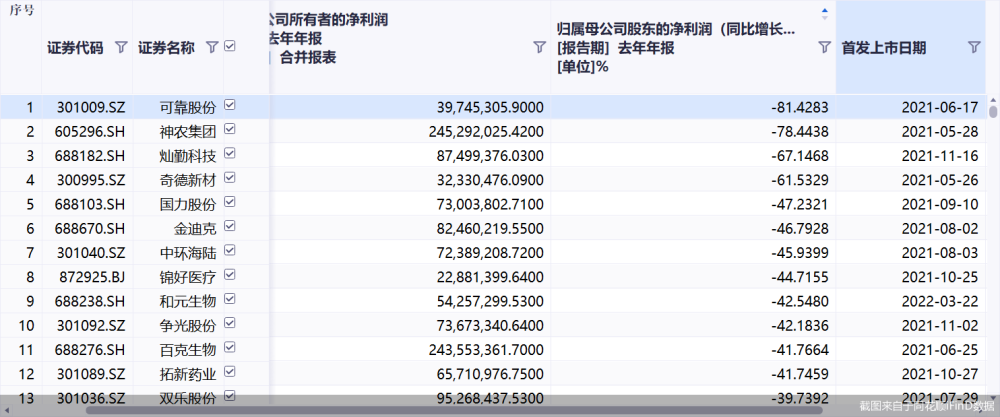Click net profit cell 87,499,376.0300
The image size is (1000, 417).
(x=491, y=156)
